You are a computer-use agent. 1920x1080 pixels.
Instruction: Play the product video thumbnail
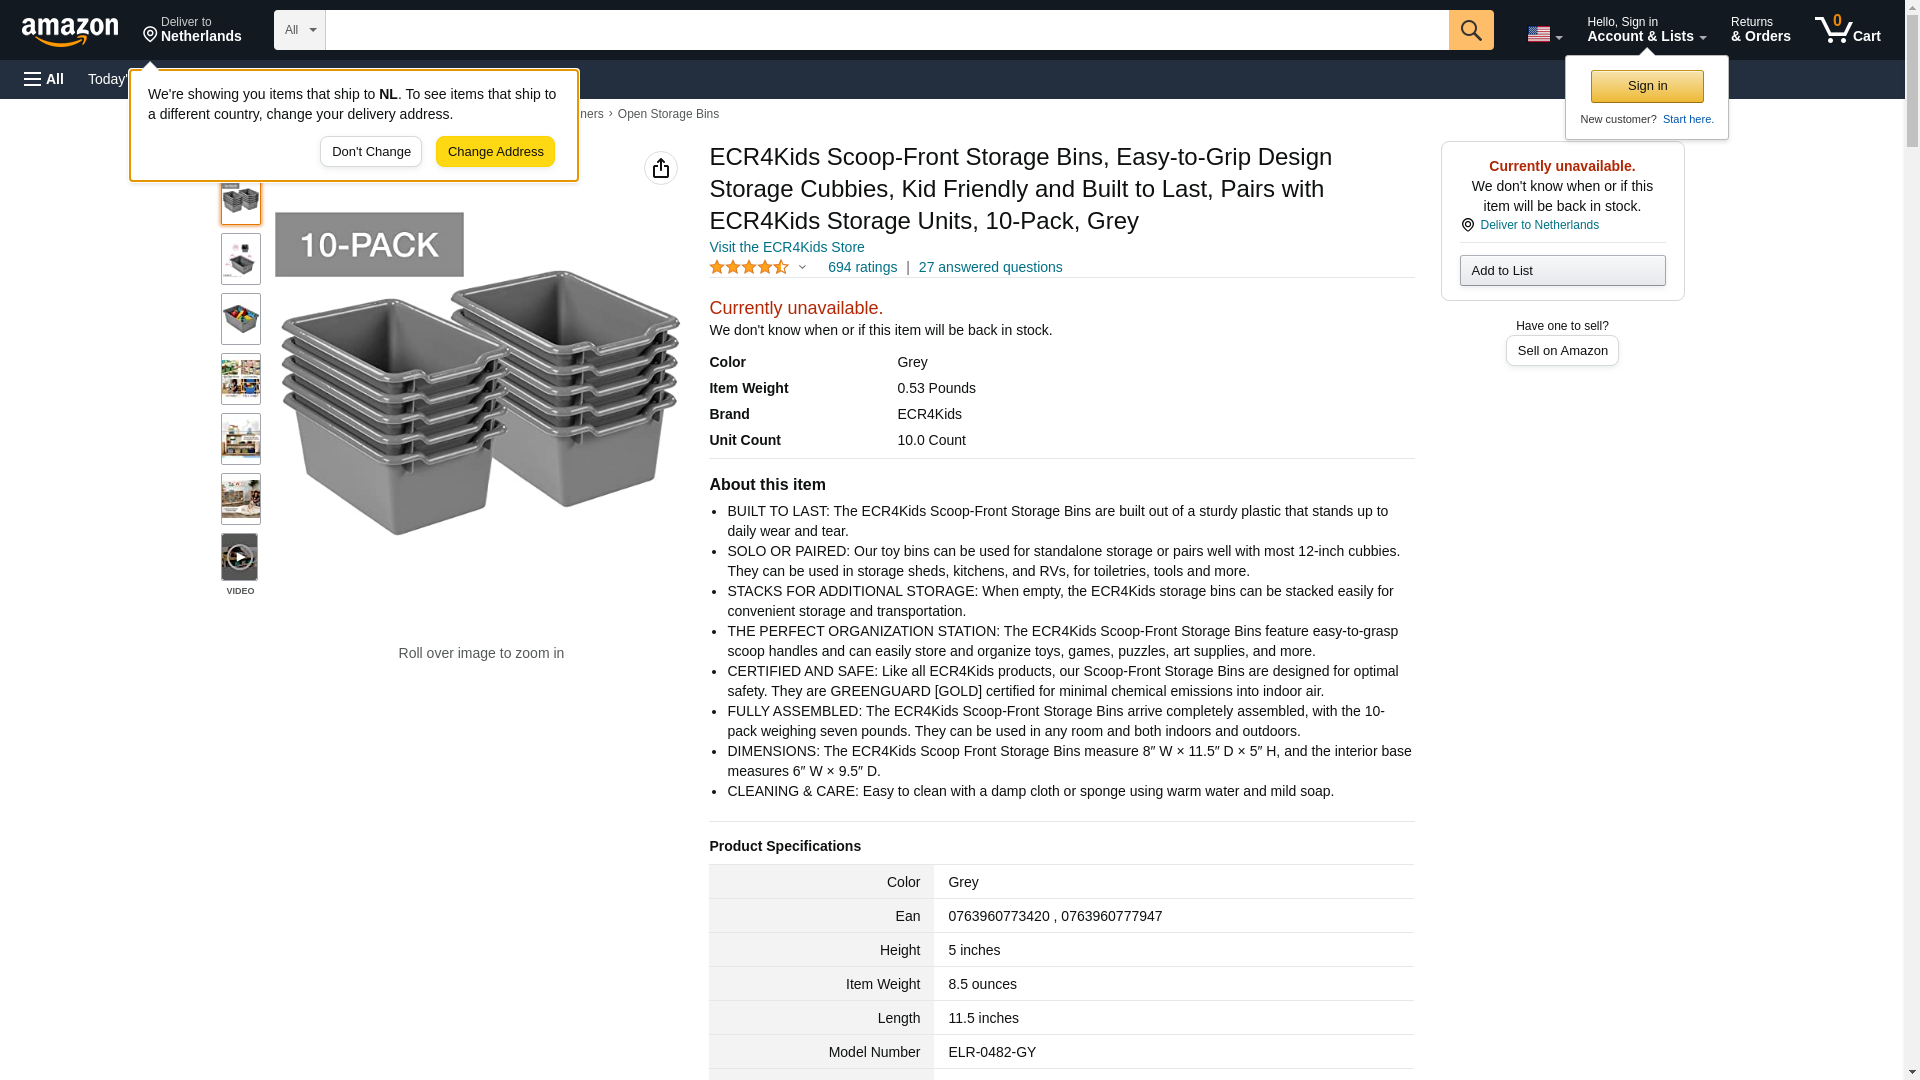tap(240, 557)
